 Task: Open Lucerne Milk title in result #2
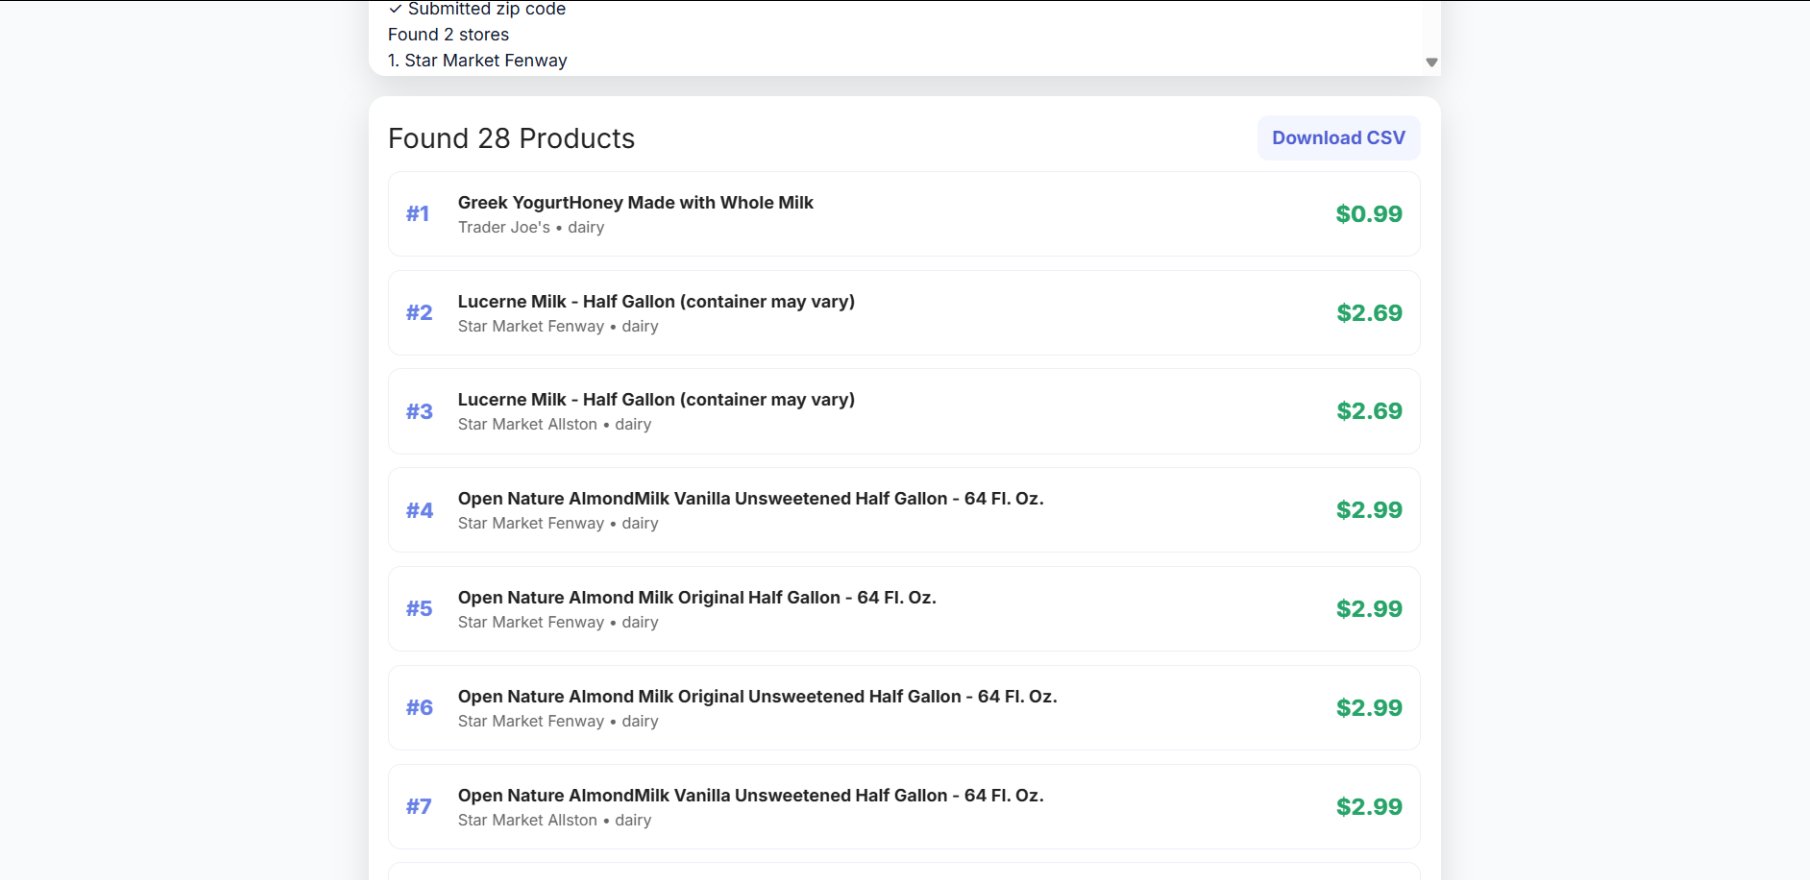coord(656,302)
